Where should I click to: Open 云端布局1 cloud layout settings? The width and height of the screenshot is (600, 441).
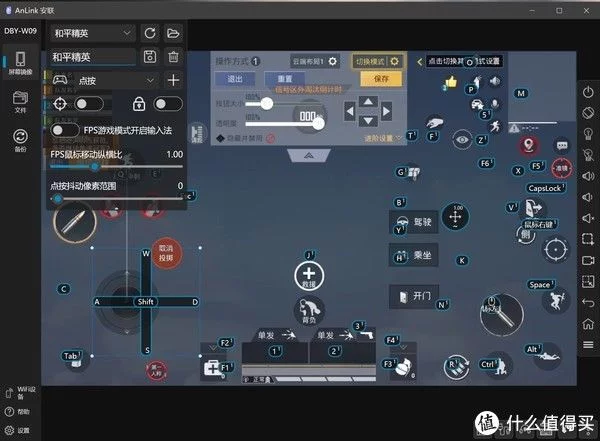pyautogui.click(x=315, y=61)
